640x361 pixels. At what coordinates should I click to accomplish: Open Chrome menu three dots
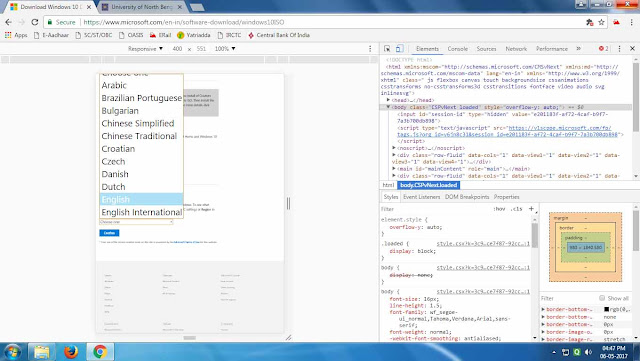pos(632,22)
